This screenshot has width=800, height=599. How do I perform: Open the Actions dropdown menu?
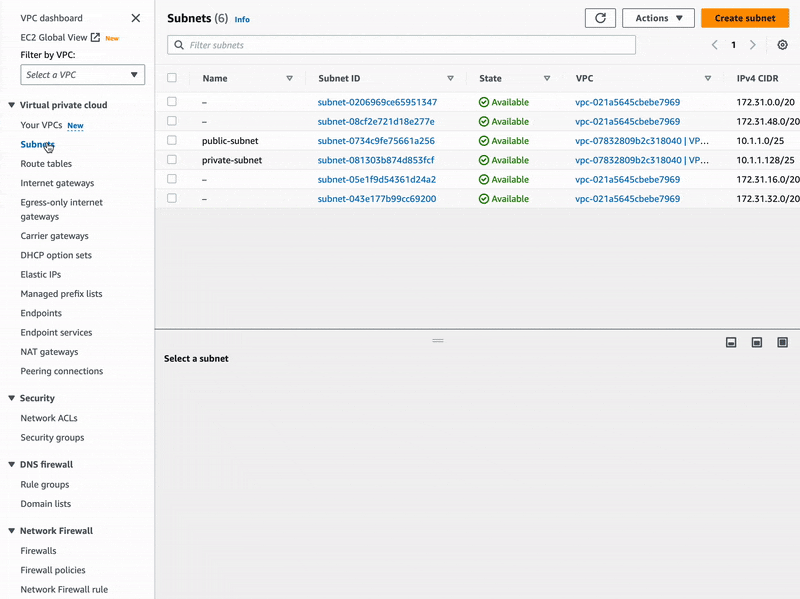point(658,18)
